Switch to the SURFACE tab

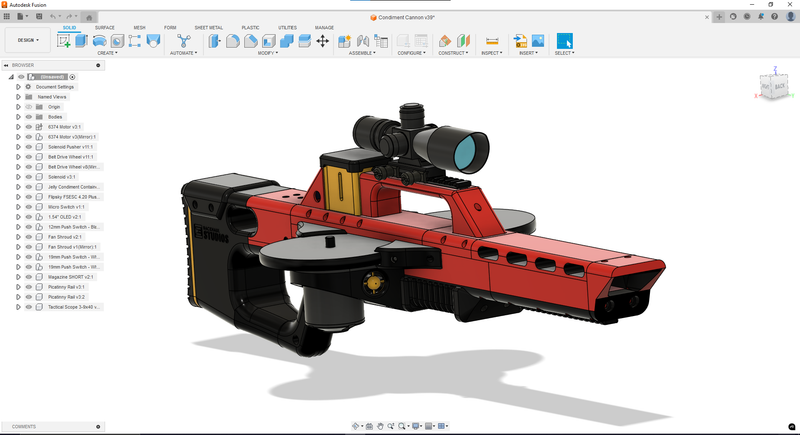tap(105, 28)
